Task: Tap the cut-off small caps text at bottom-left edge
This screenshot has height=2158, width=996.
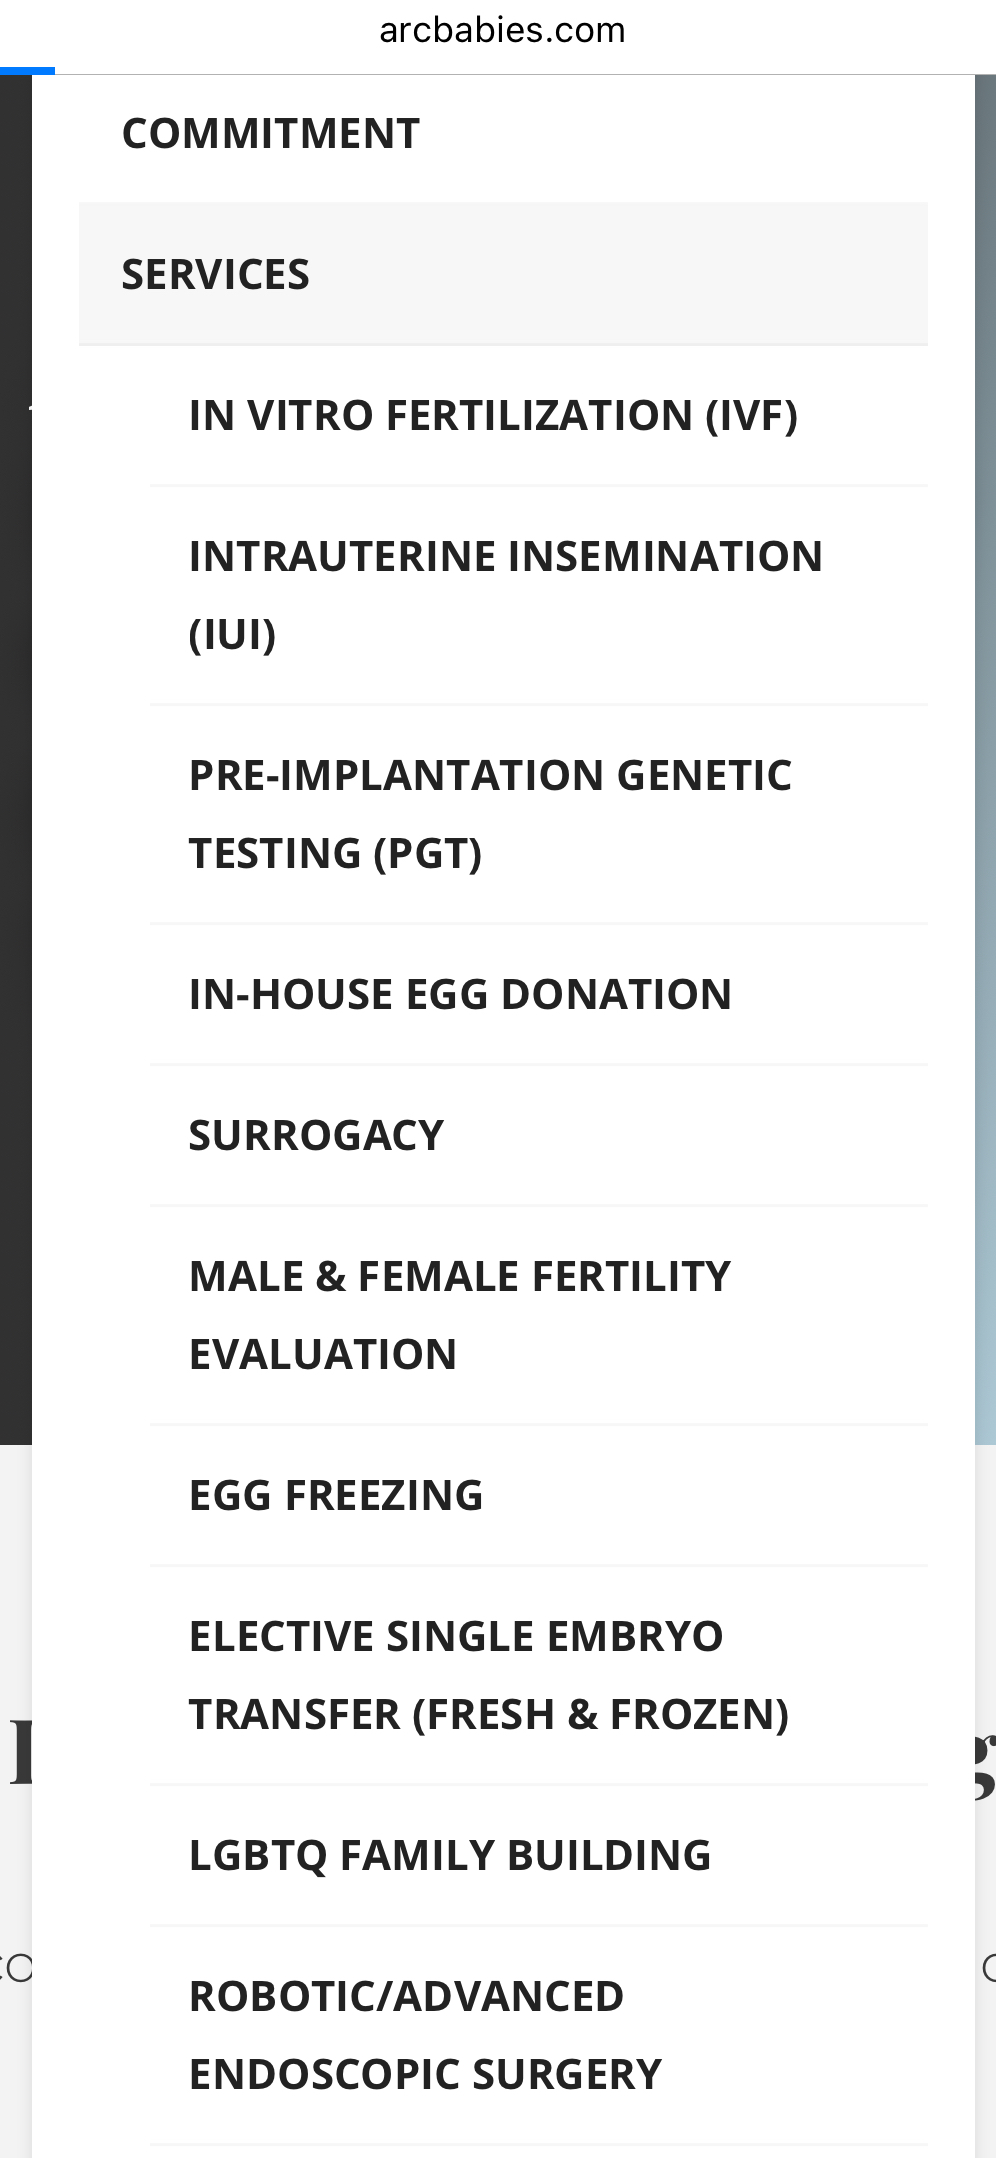Action: coord(16,1968)
